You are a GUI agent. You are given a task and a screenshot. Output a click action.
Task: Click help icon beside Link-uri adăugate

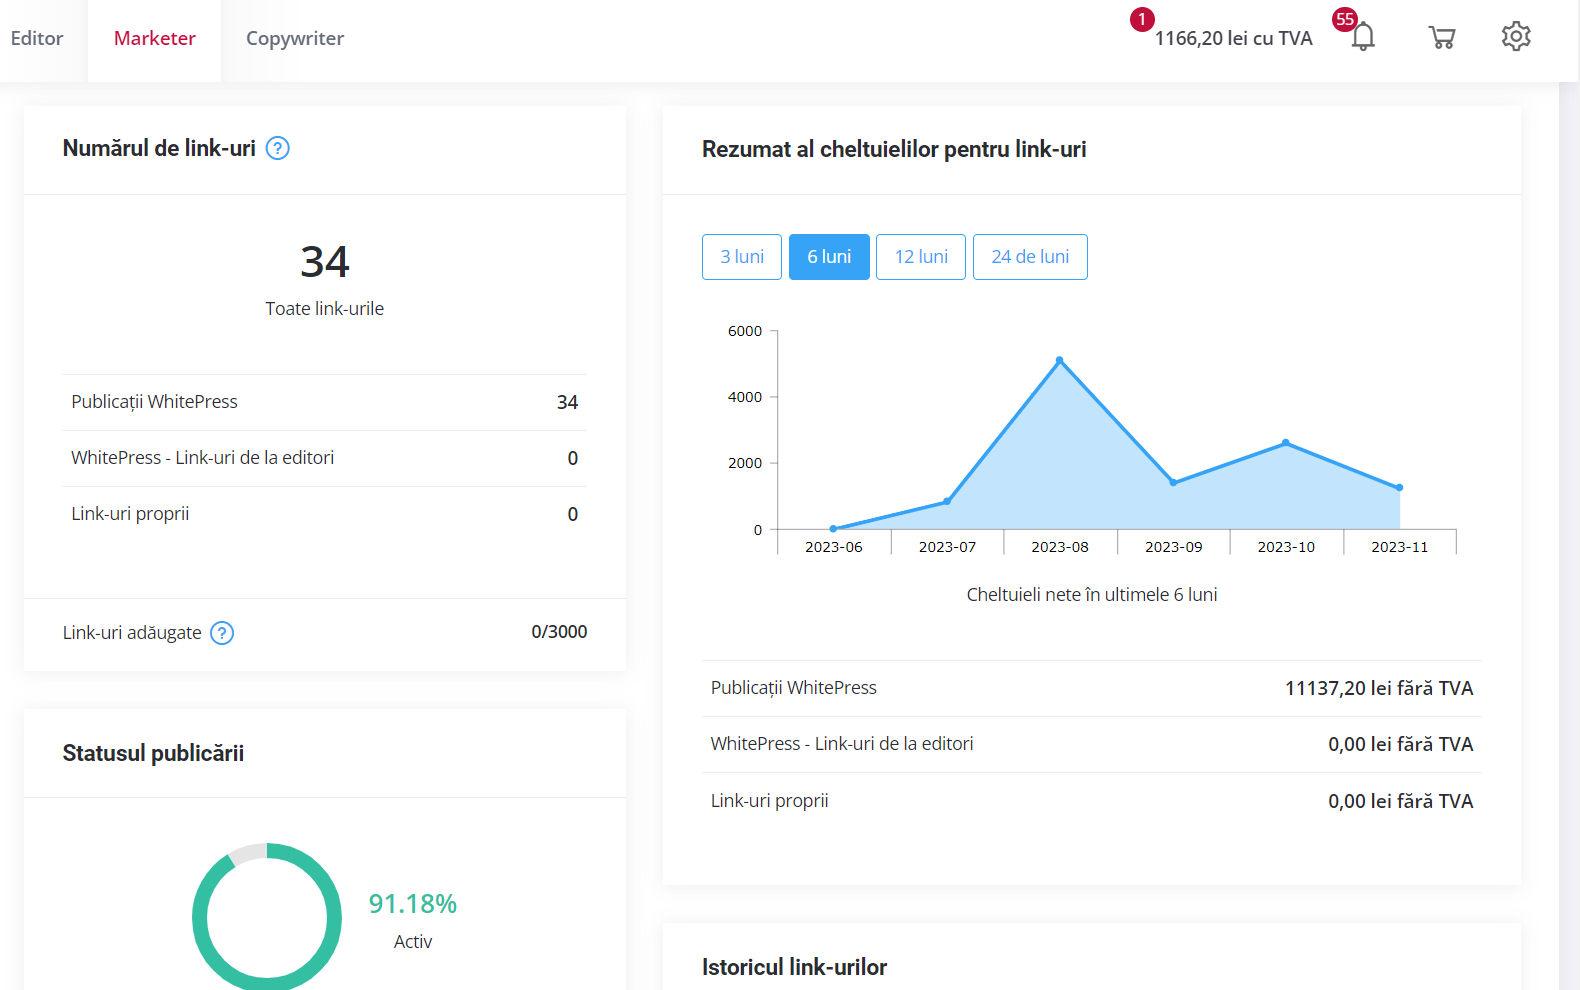pyautogui.click(x=222, y=633)
